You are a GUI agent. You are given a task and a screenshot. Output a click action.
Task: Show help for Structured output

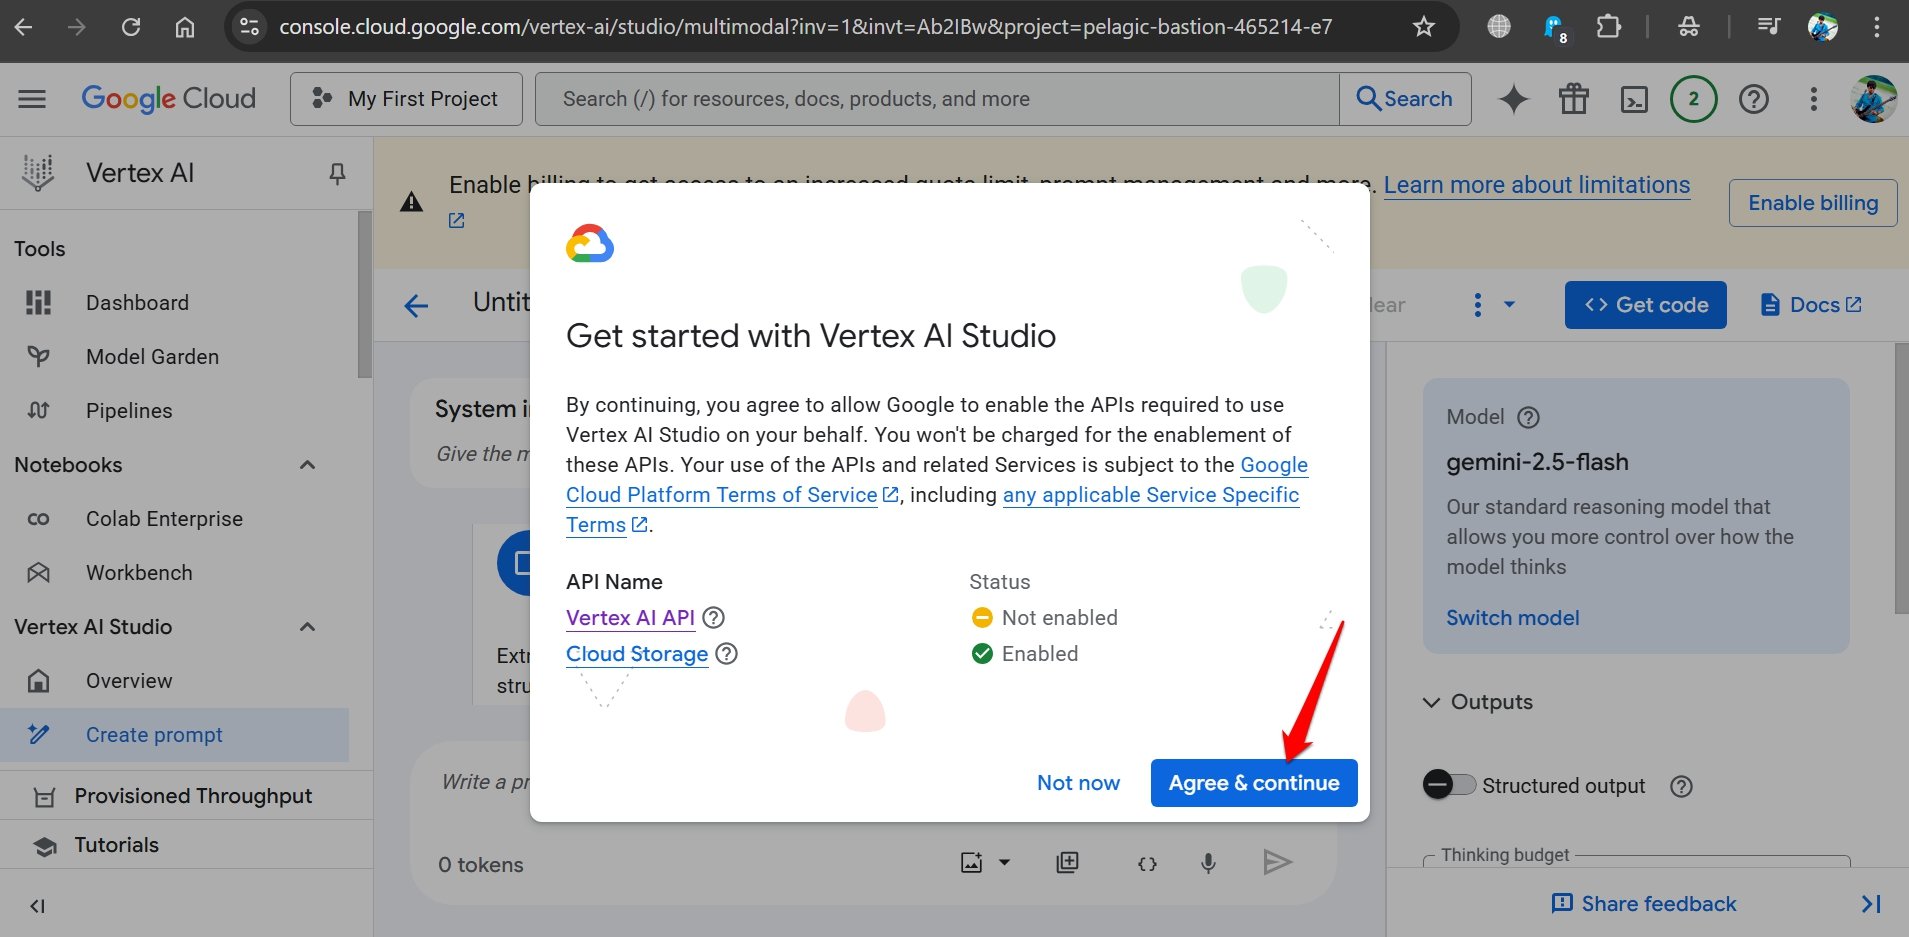pyautogui.click(x=1682, y=786)
